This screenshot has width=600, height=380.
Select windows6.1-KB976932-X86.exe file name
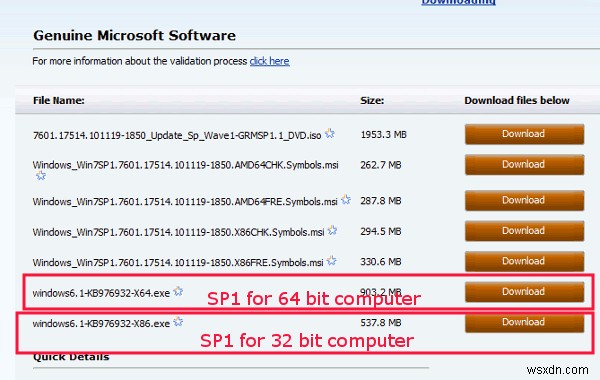(101, 324)
